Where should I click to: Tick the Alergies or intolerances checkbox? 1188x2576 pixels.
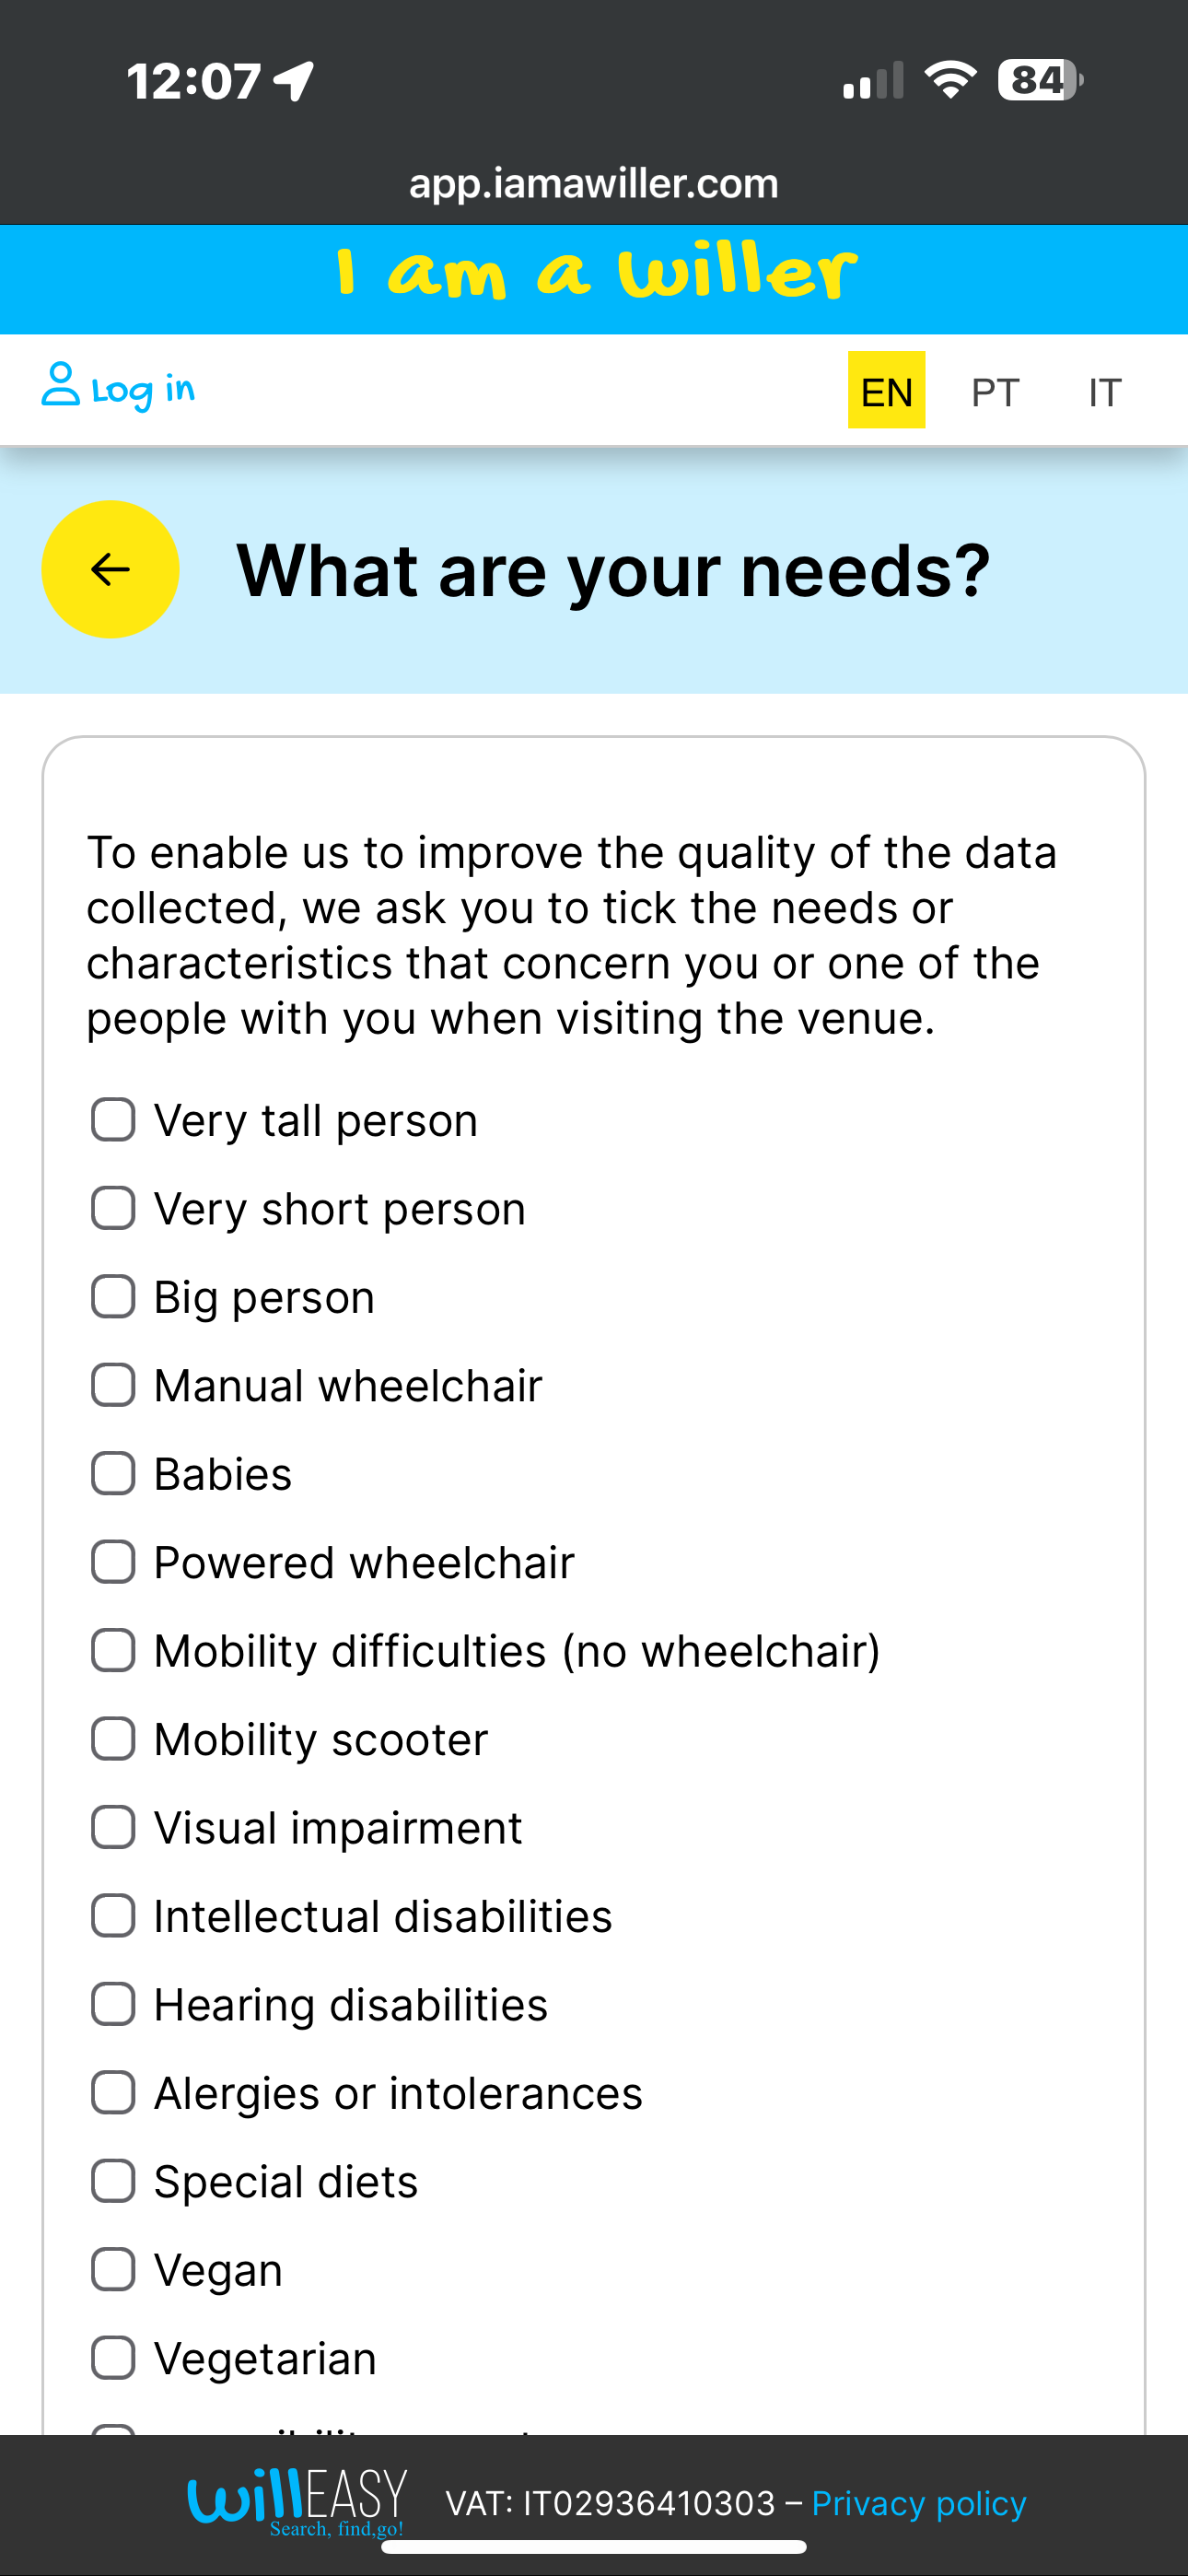click(x=113, y=2092)
